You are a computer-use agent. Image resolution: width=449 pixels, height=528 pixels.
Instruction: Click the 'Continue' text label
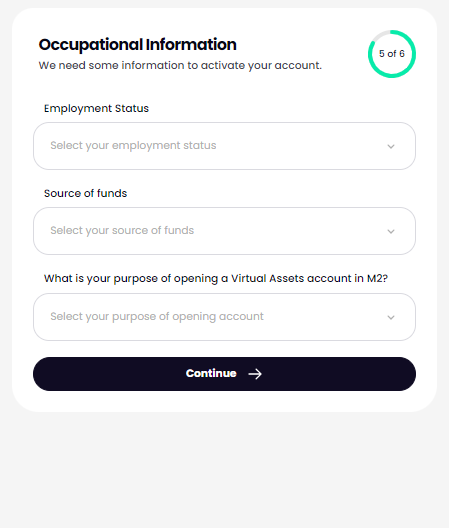(x=211, y=373)
